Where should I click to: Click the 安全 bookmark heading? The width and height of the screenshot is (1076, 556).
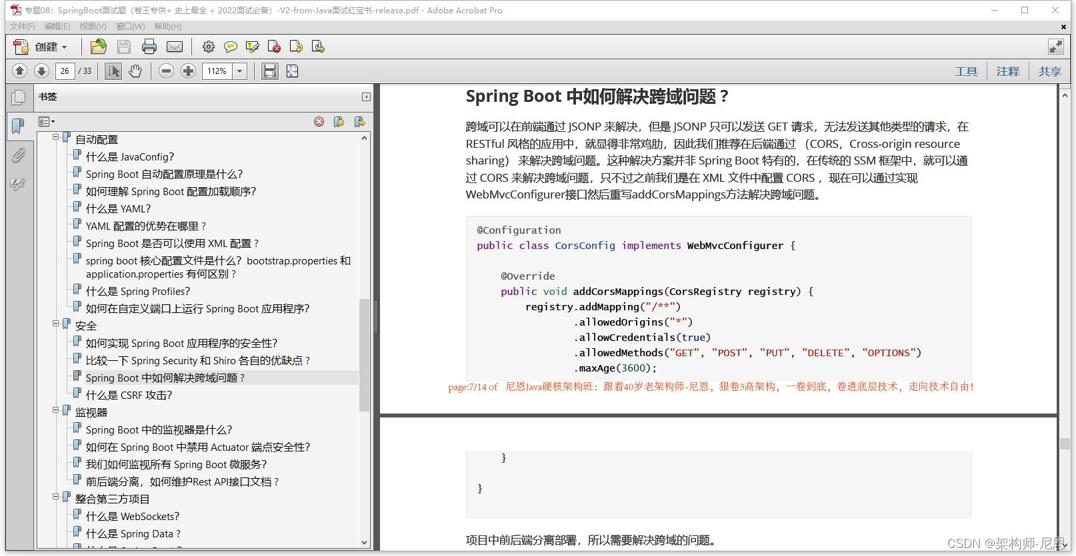click(86, 325)
